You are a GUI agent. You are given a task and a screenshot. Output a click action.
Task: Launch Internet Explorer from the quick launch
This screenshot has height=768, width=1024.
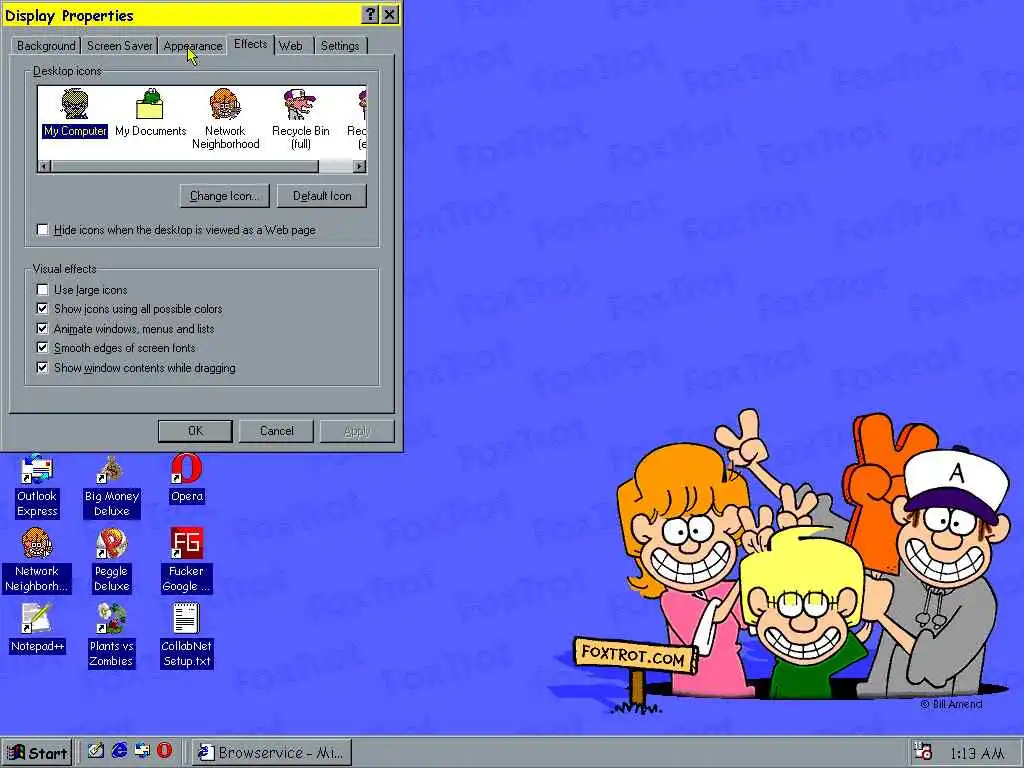click(x=119, y=751)
